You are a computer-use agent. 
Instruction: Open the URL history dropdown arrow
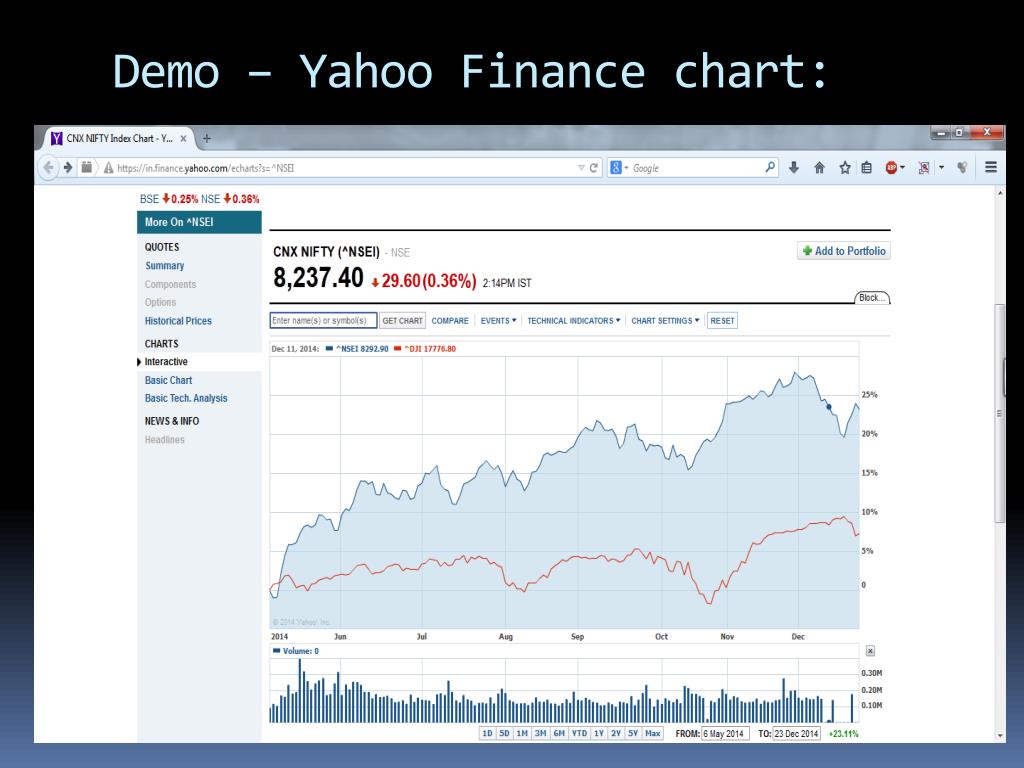pyautogui.click(x=581, y=168)
